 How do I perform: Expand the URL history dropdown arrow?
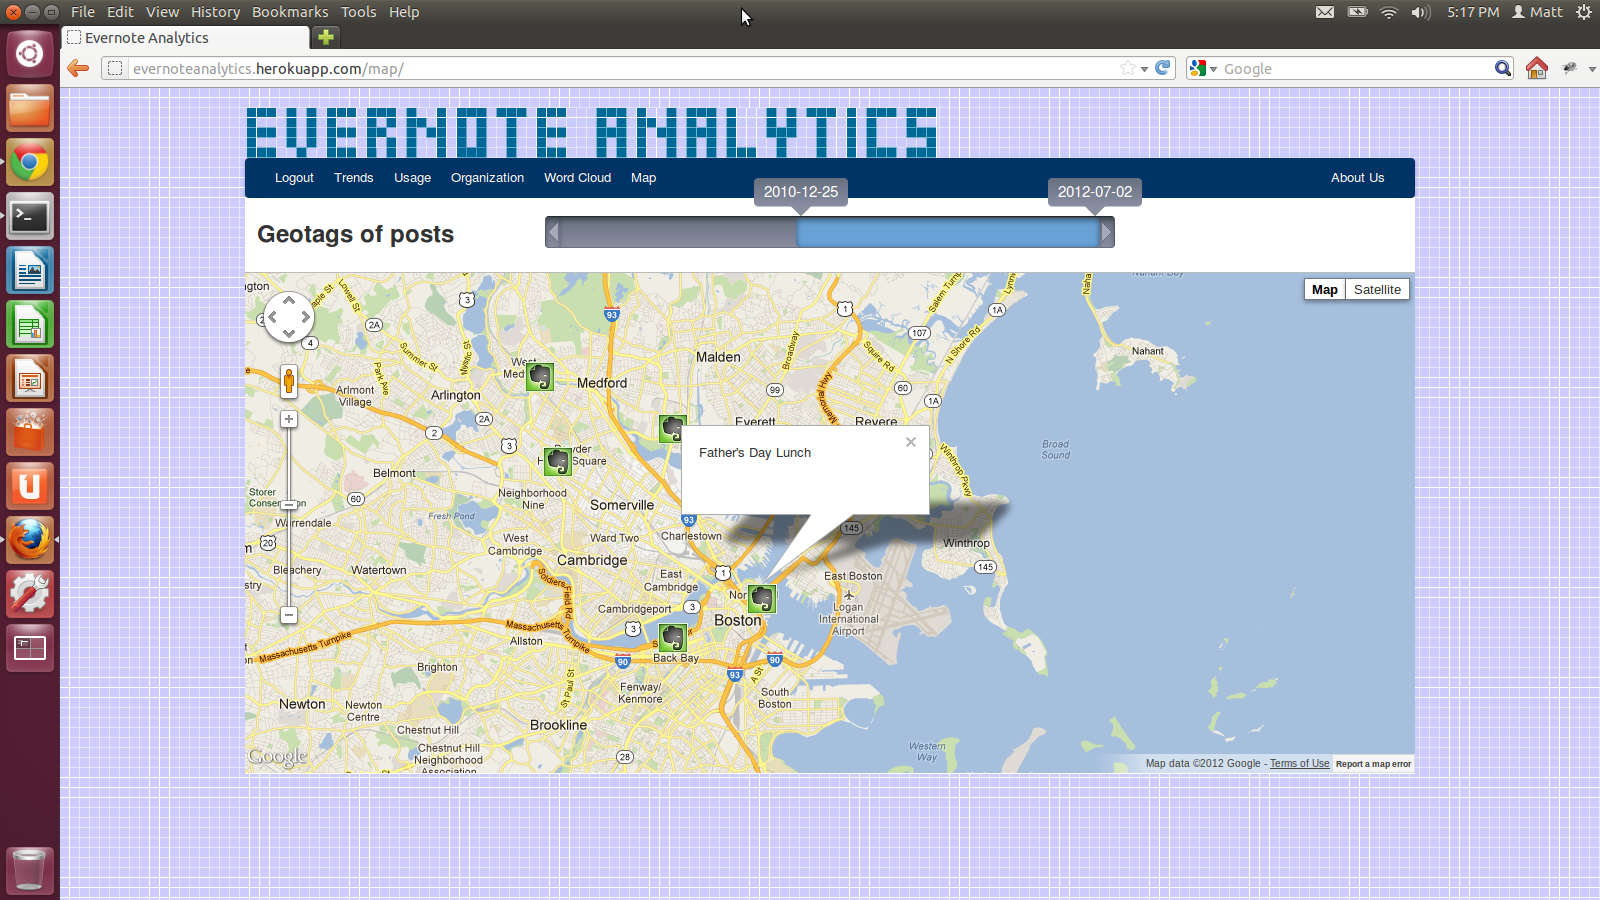(1144, 69)
